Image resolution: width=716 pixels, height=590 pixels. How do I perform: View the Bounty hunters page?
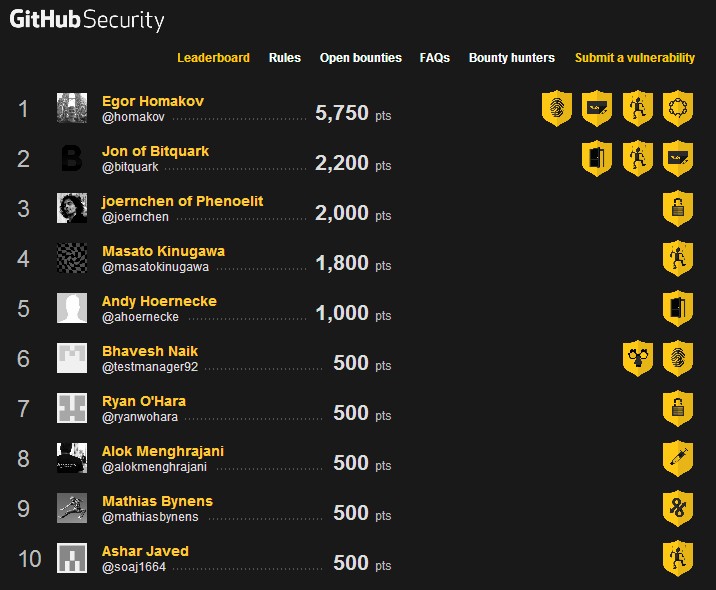pos(512,58)
